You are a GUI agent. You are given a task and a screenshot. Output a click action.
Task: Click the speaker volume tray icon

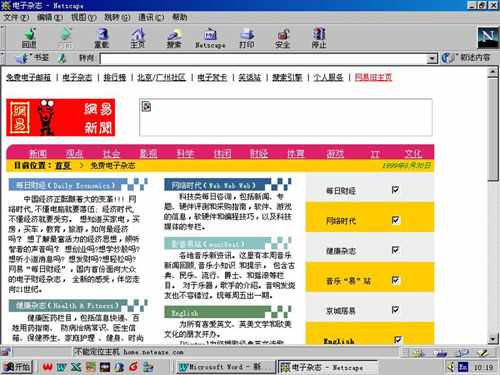(451, 367)
